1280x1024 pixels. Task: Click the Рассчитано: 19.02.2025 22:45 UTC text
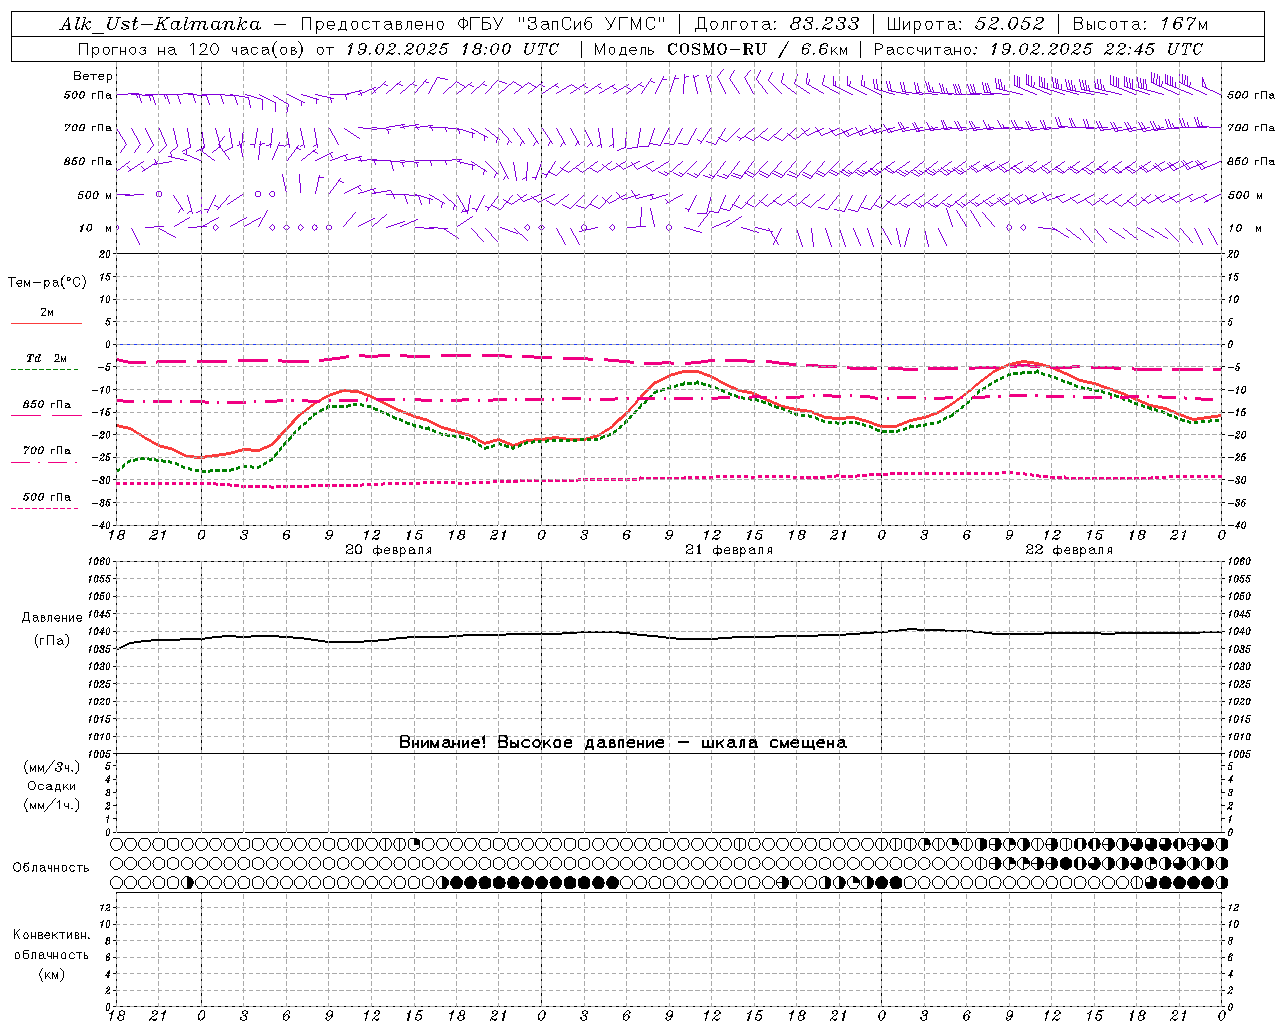1038,49
